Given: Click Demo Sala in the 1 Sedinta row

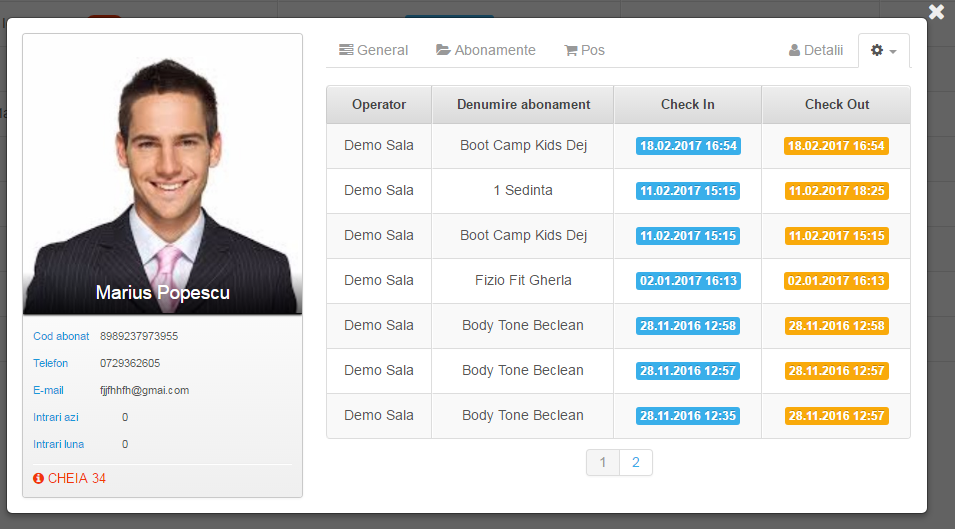Looking at the screenshot, I should (379, 191).
